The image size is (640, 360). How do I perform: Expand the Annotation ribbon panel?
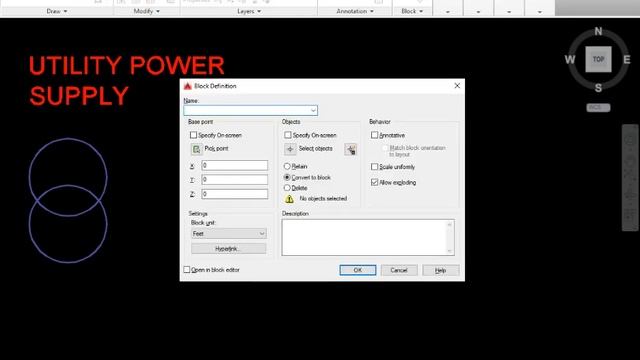tap(355, 11)
